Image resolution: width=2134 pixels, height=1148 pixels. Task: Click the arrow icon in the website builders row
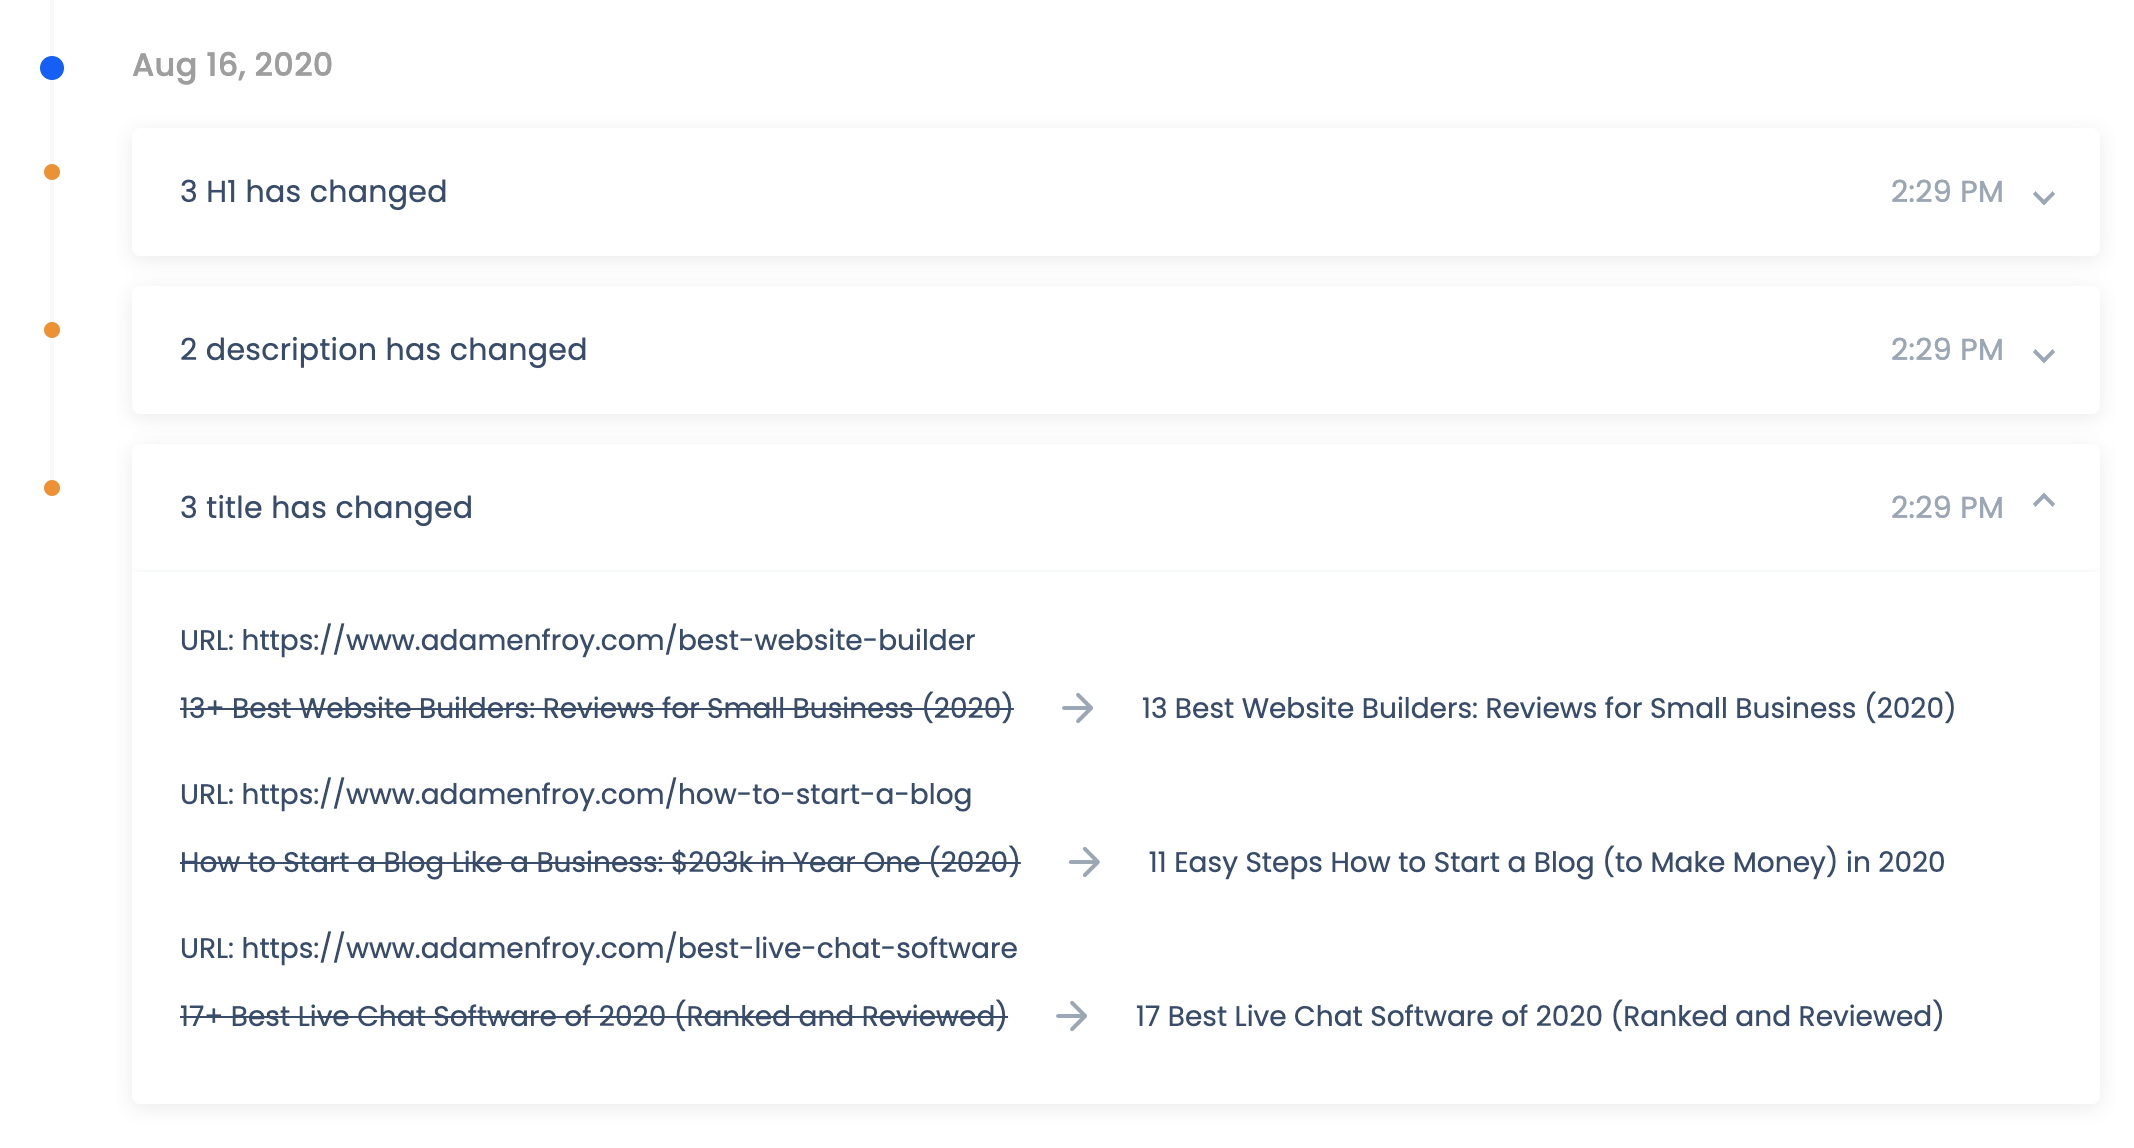tap(1077, 708)
